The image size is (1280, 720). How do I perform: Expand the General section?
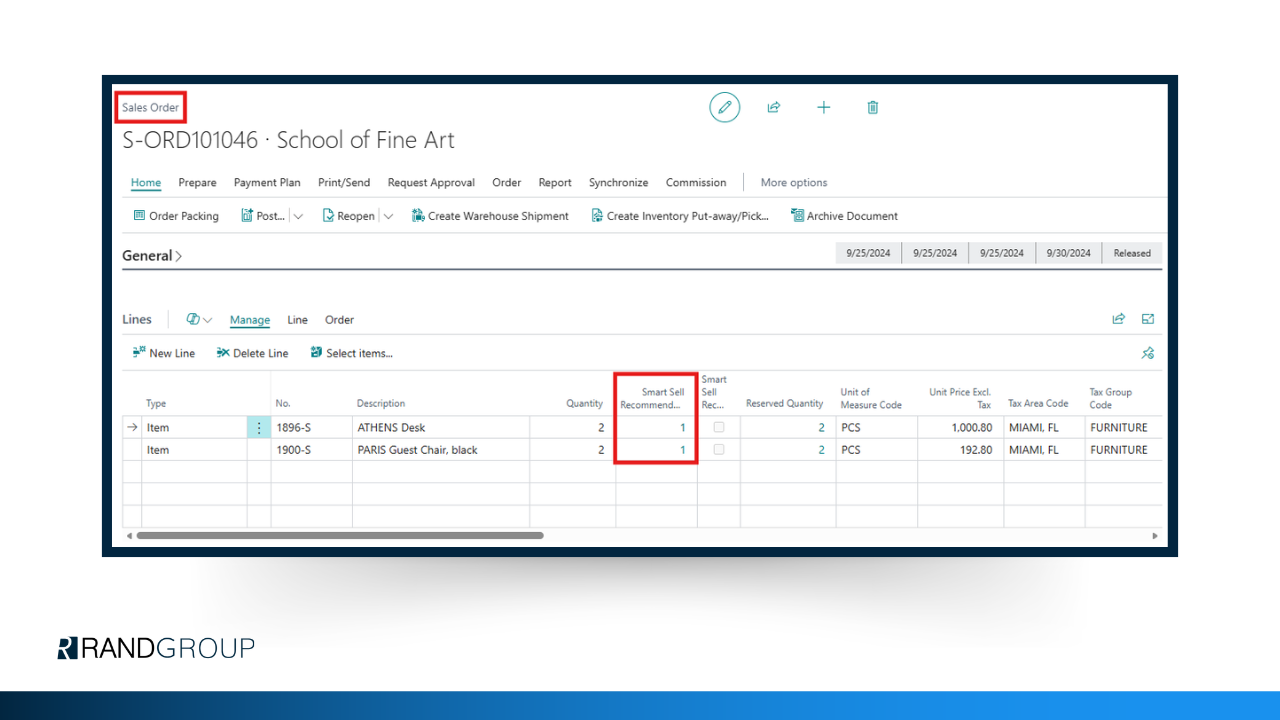pyautogui.click(x=152, y=256)
